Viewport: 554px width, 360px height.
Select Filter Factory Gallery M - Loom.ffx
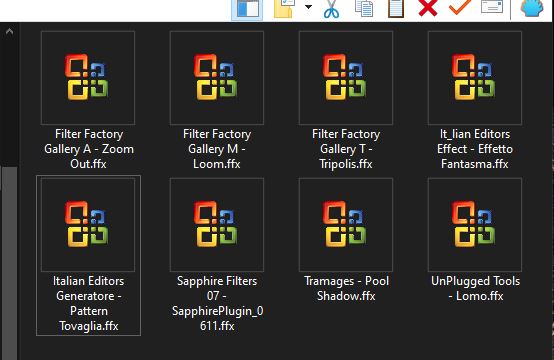[x=217, y=101]
